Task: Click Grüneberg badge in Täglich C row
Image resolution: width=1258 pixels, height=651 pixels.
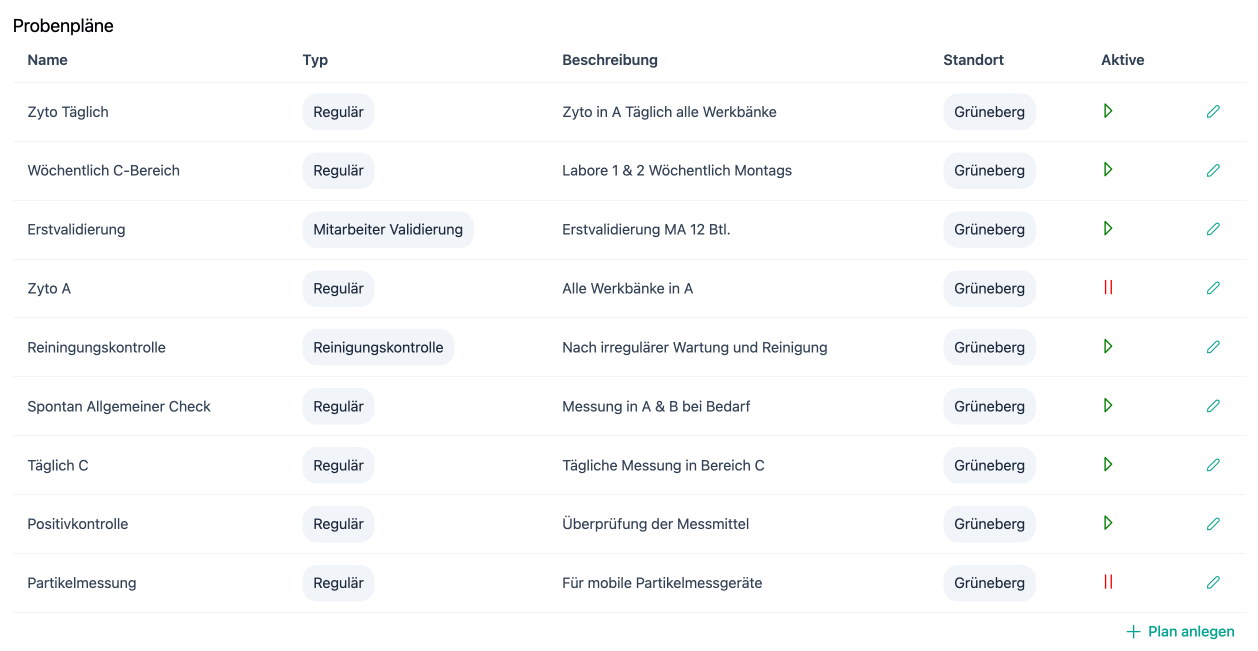Action: (x=989, y=466)
